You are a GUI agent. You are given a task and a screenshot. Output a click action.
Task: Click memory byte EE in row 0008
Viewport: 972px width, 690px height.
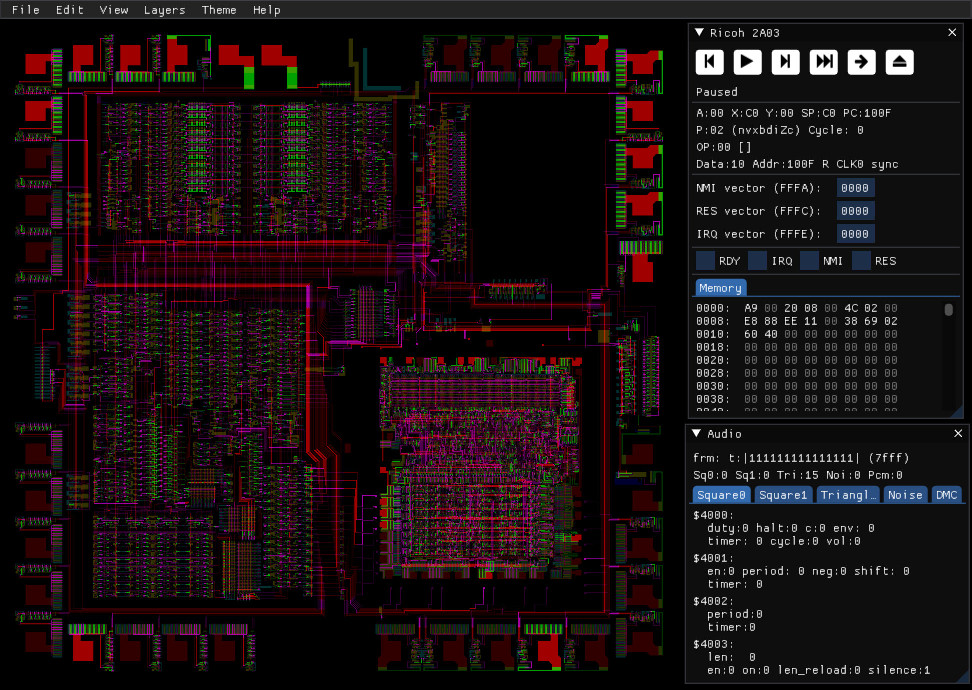click(x=791, y=321)
